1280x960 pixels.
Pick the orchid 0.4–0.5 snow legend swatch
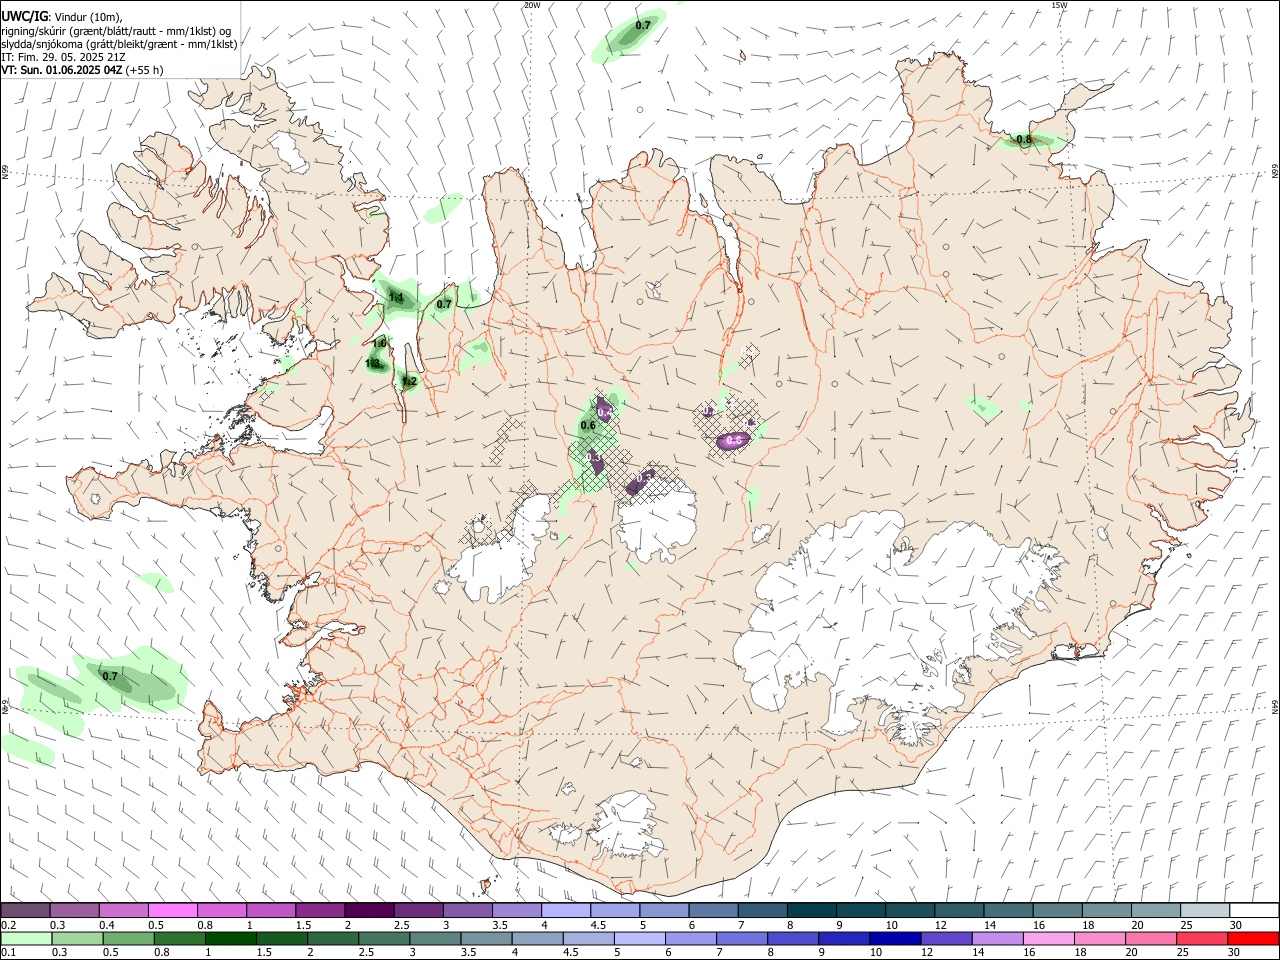[x=123, y=911]
